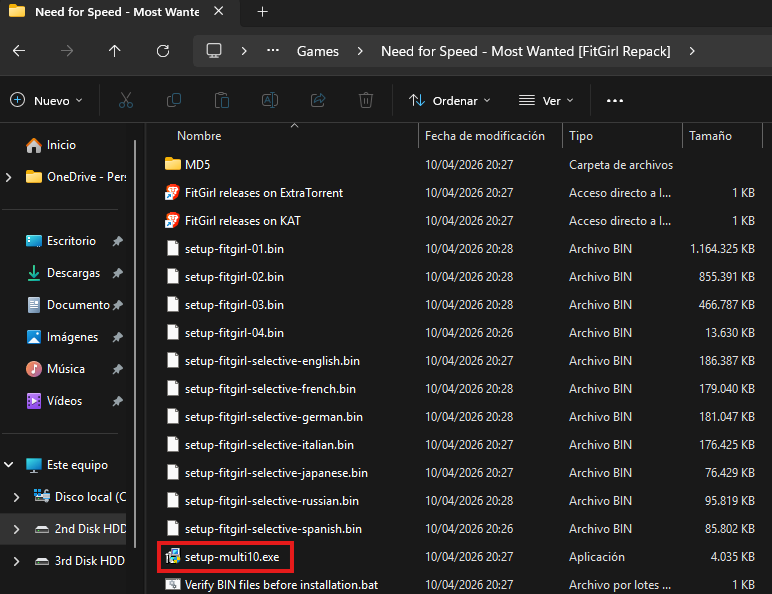Sort by the Tipo column header

point(581,136)
